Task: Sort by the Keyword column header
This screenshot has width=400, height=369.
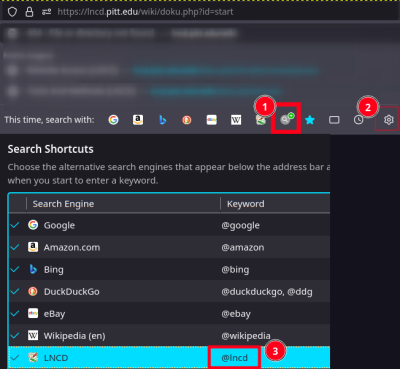Action: [275, 204]
